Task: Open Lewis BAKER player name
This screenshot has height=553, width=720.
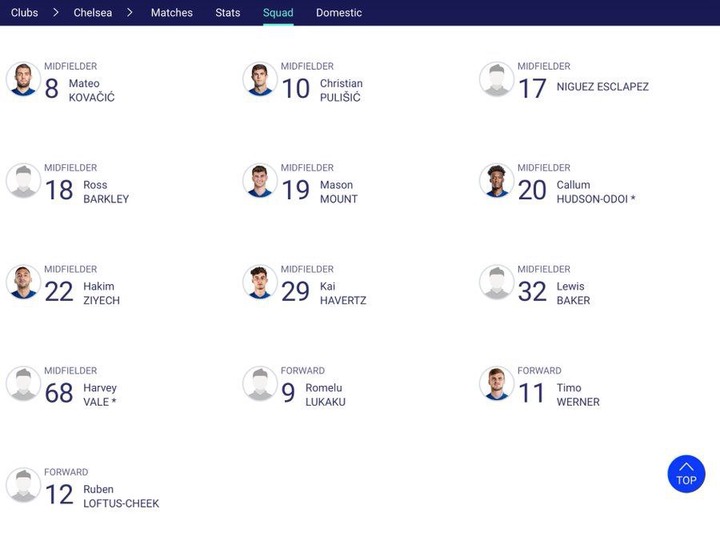Action: (x=574, y=293)
